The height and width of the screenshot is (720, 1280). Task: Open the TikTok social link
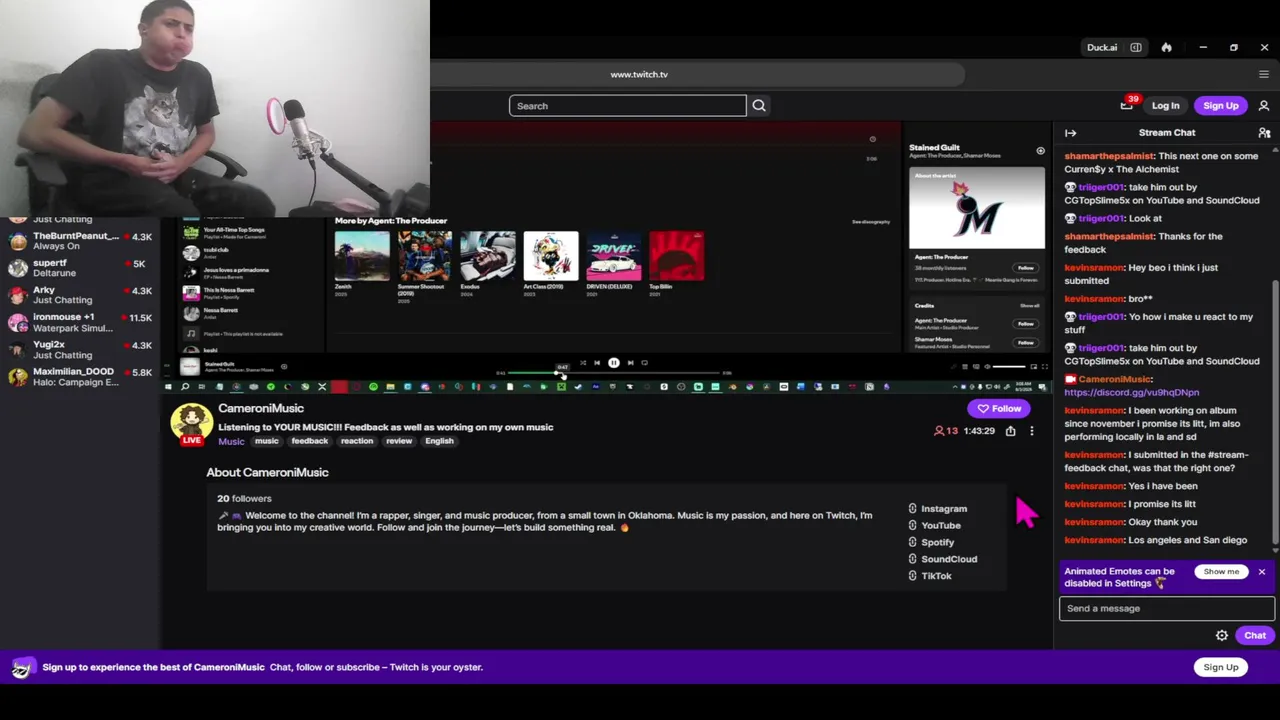click(x=930, y=577)
